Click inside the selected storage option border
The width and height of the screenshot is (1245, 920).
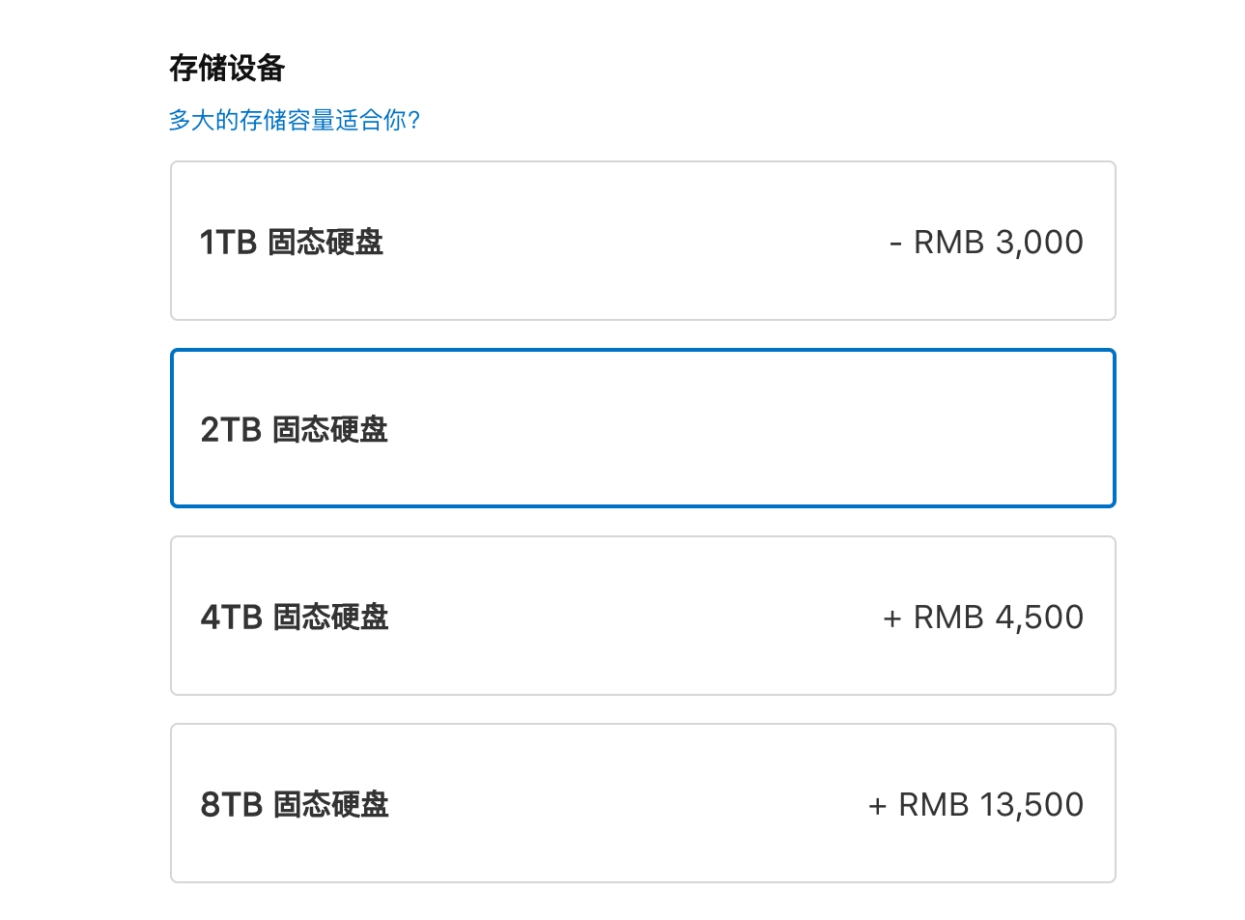(643, 426)
